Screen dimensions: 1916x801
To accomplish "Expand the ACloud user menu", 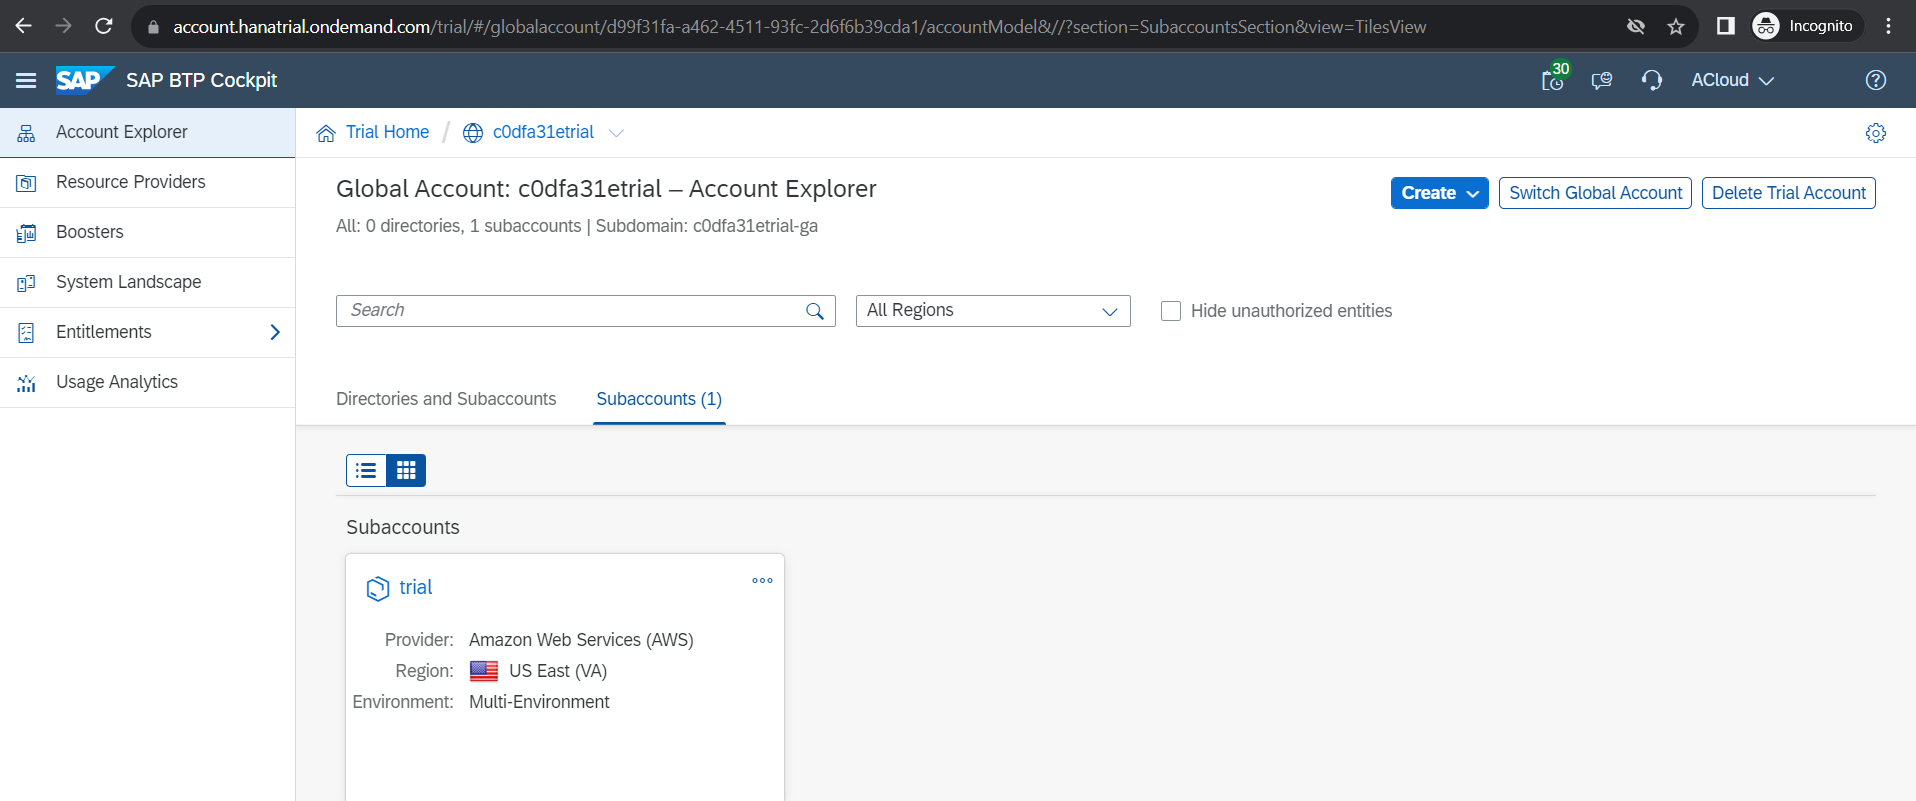I will pos(1732,80).
